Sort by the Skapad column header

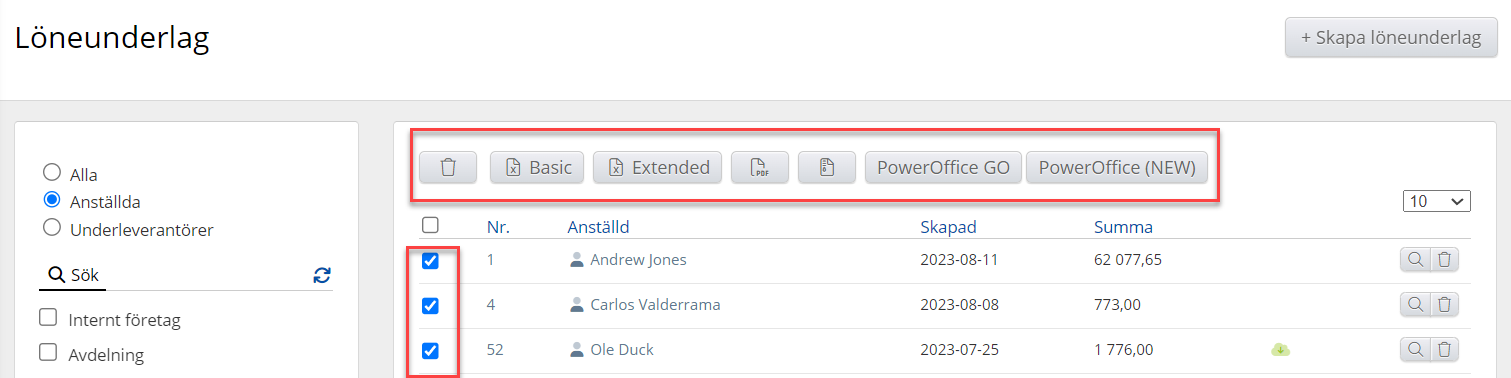coord(948,226)
